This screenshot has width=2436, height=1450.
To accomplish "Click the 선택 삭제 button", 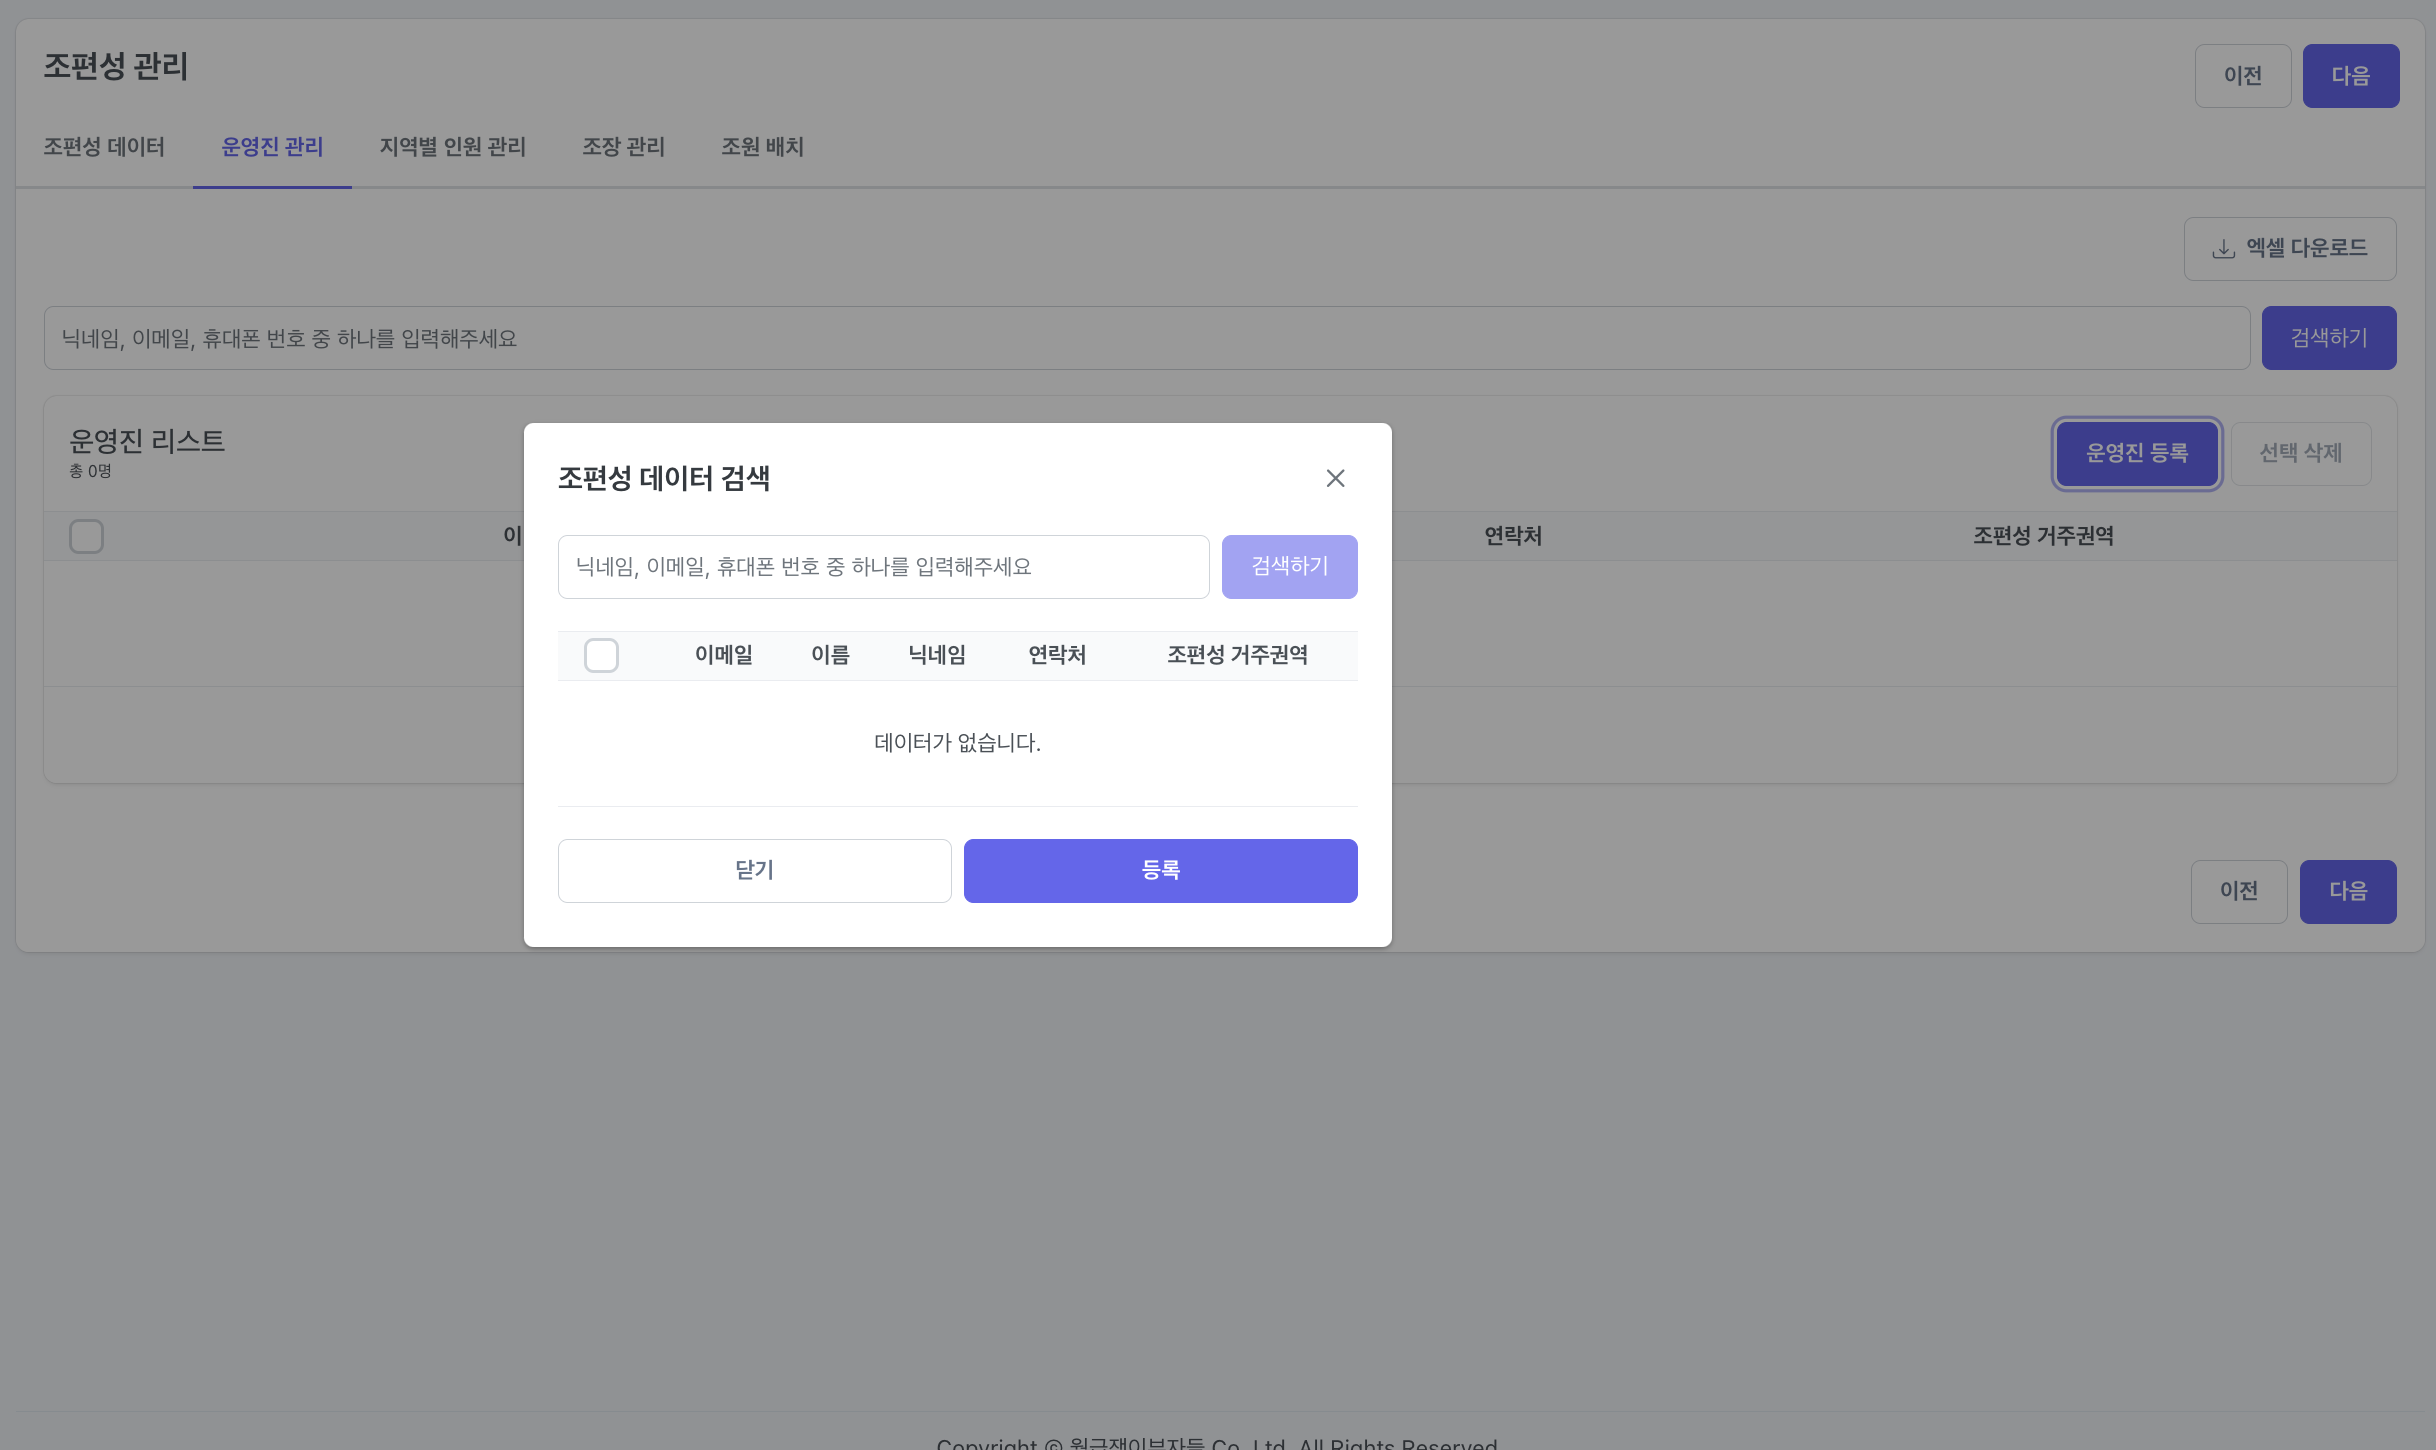I will point(2300,453).
